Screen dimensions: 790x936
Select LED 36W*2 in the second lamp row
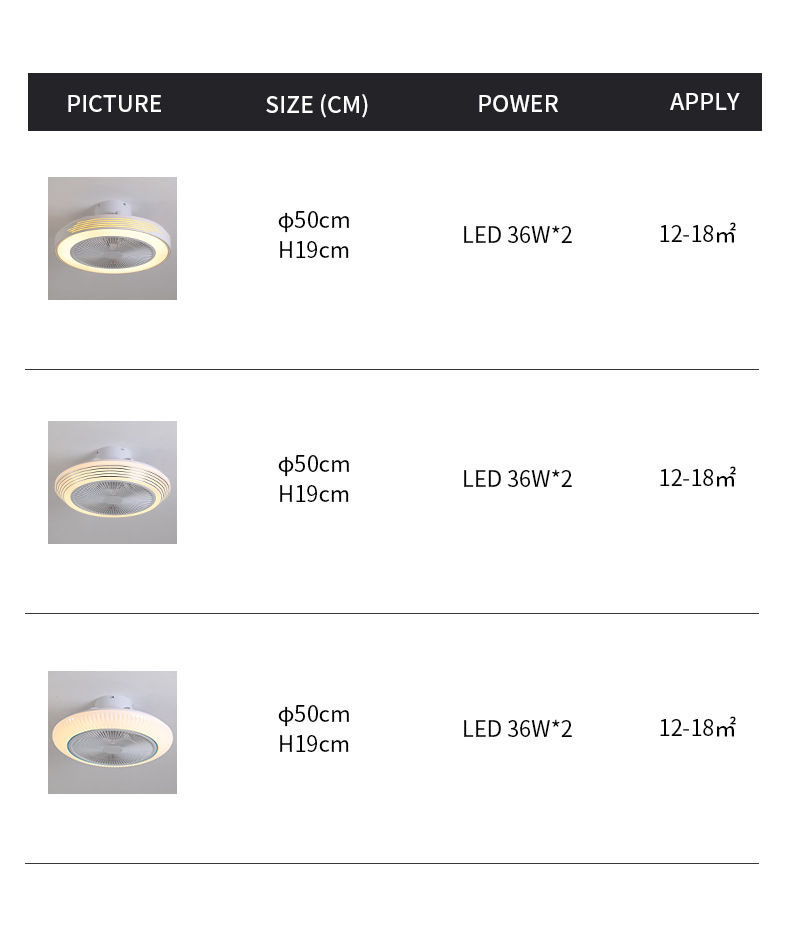click(517, 479)
